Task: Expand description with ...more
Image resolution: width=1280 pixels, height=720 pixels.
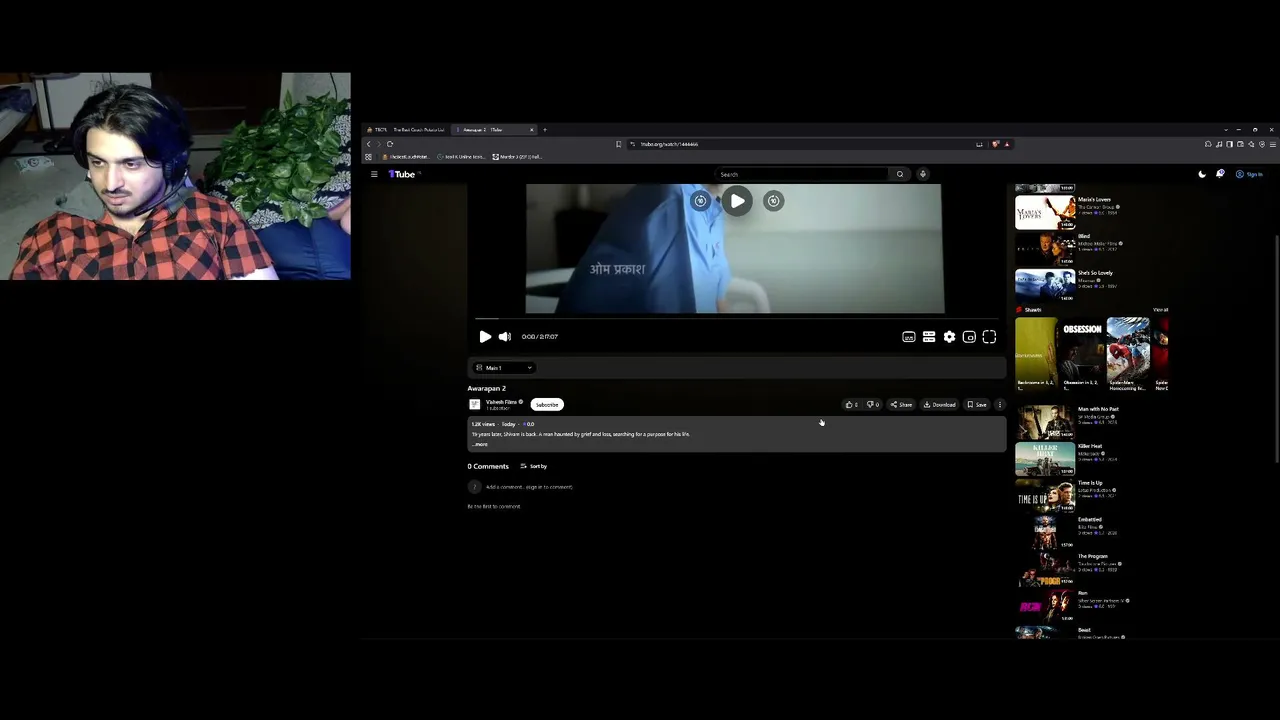Action: (x=481, y=444)
